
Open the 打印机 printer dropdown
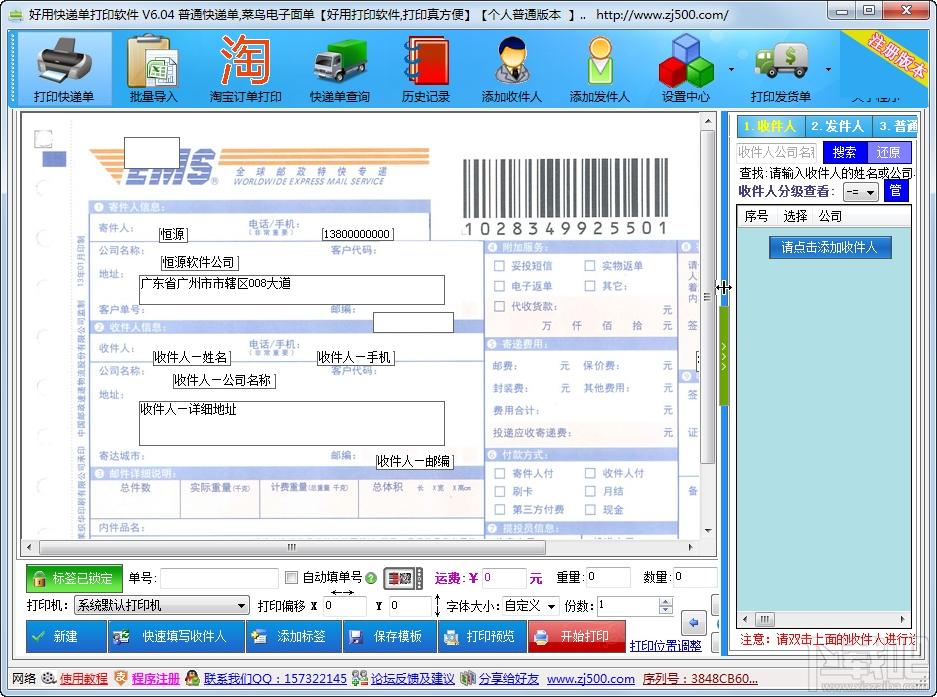(x=242, y=606)
